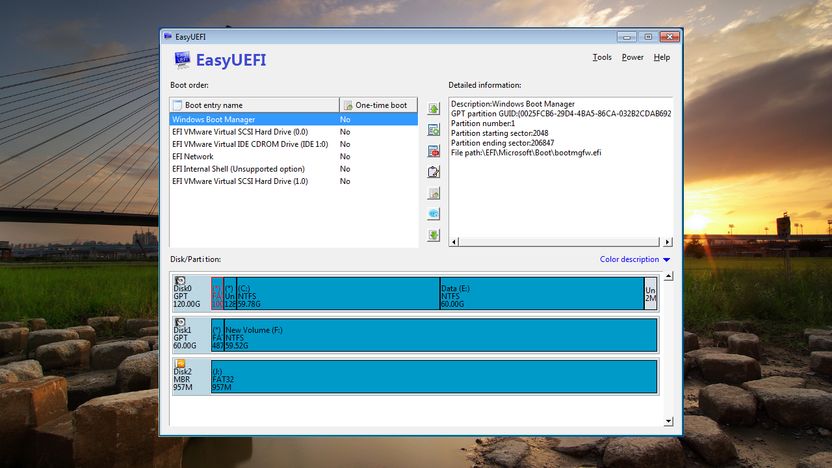832x468 pixels.
Task: Select the red-outlined ESP partition on Disk0
Action: point(217,293)
